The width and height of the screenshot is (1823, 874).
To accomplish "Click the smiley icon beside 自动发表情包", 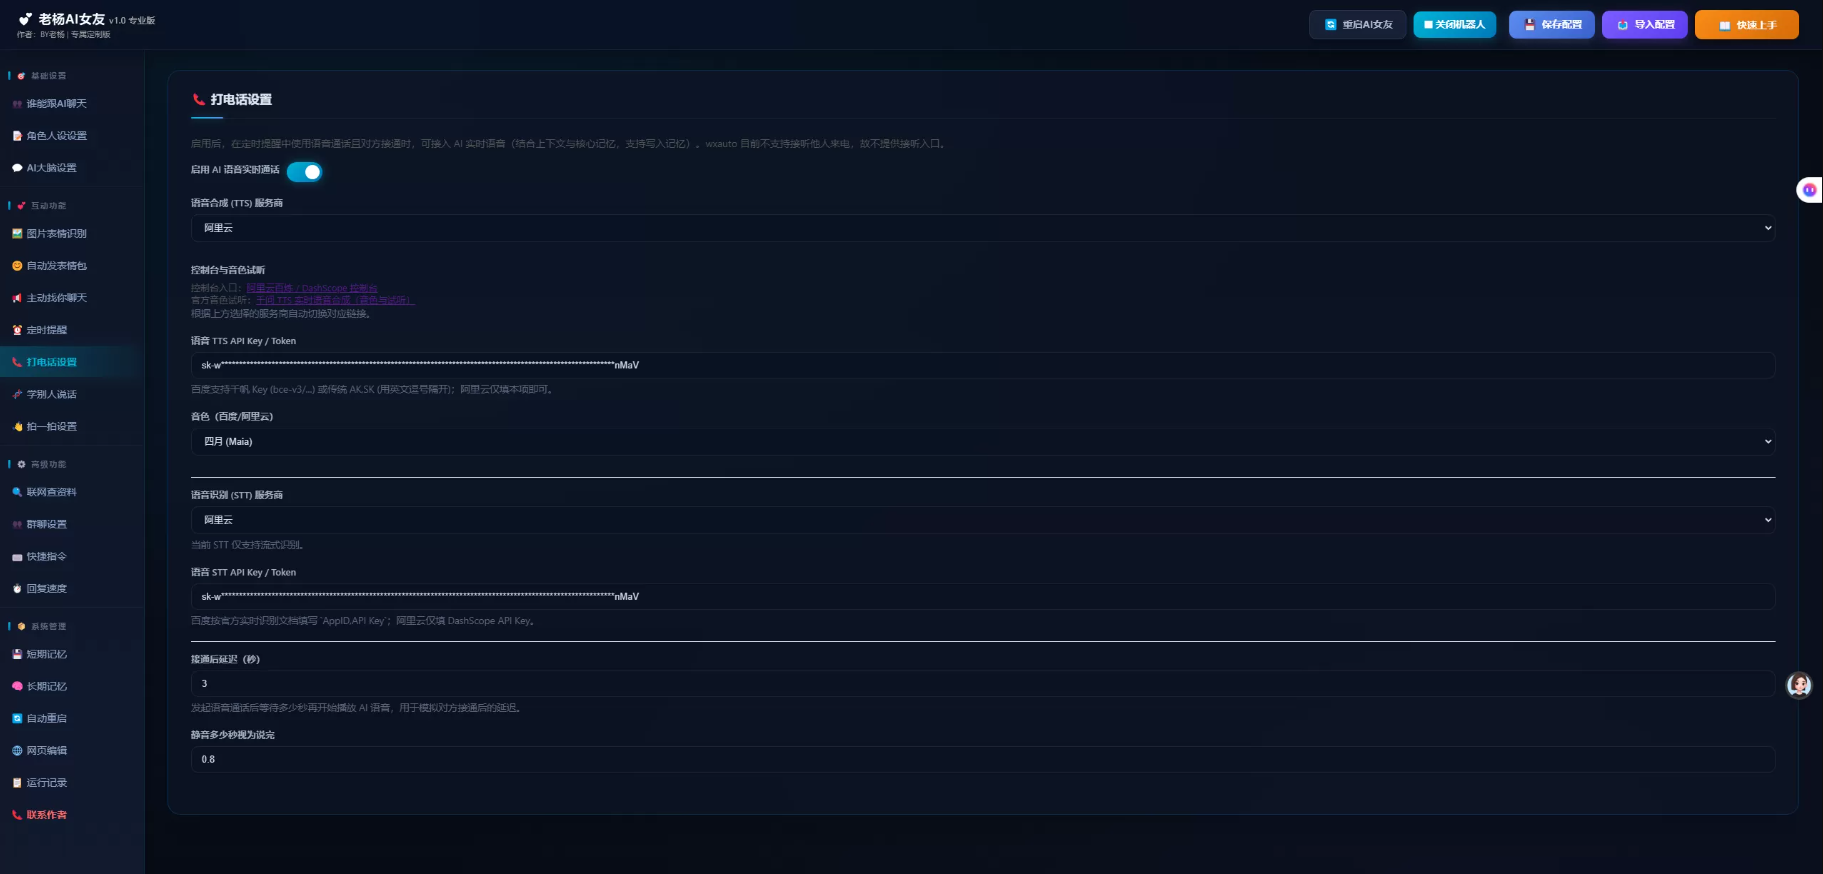I will (x=17, y=266).
